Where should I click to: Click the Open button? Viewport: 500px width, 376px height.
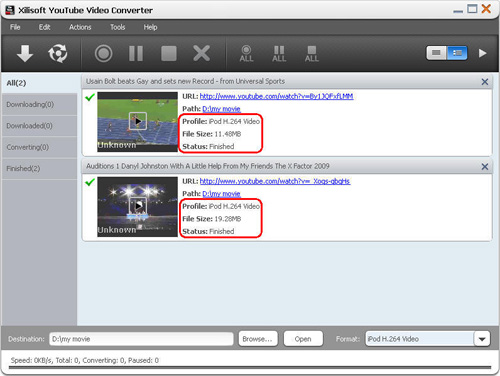pyautogui.click(x=303, y=339)
